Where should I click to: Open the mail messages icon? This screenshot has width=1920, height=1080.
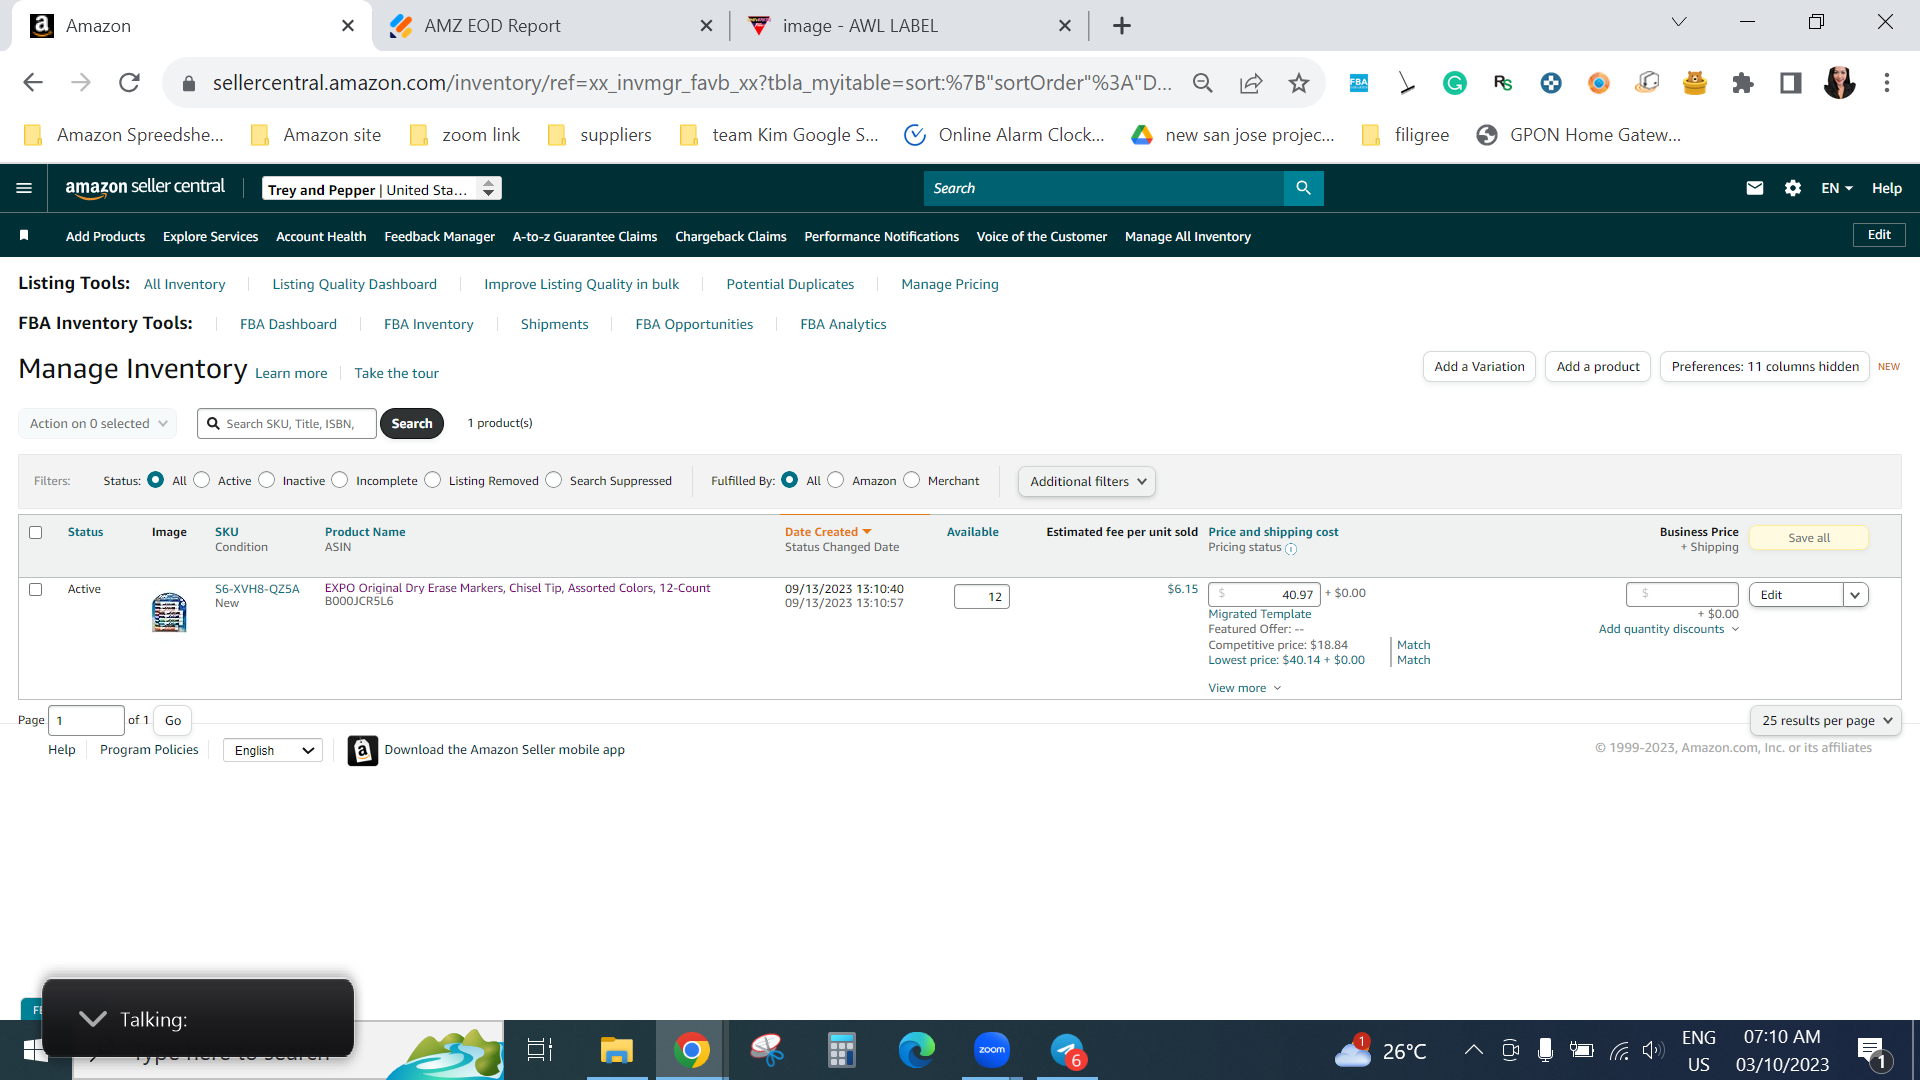click(1754, 188)
